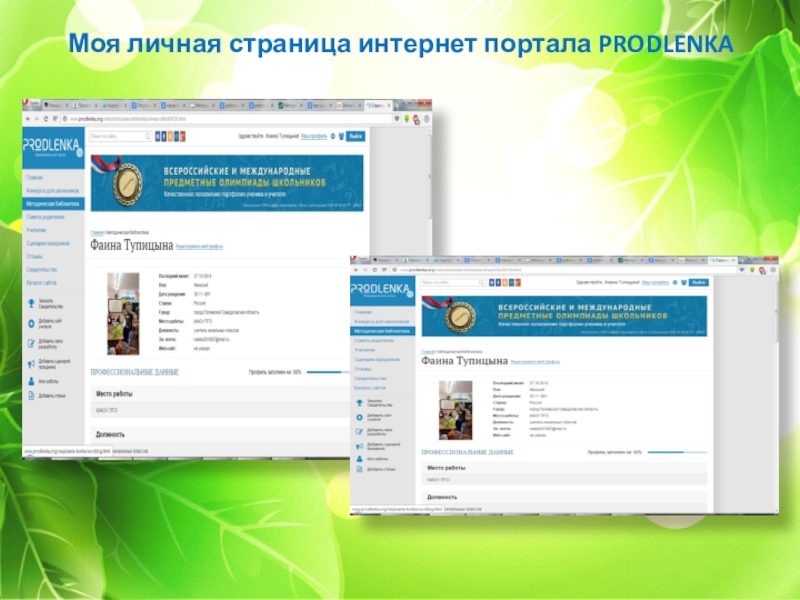Viewport: 800px width, 600px height.
Task: Go back in the lower-right browser window
Action: coord(356,270)
